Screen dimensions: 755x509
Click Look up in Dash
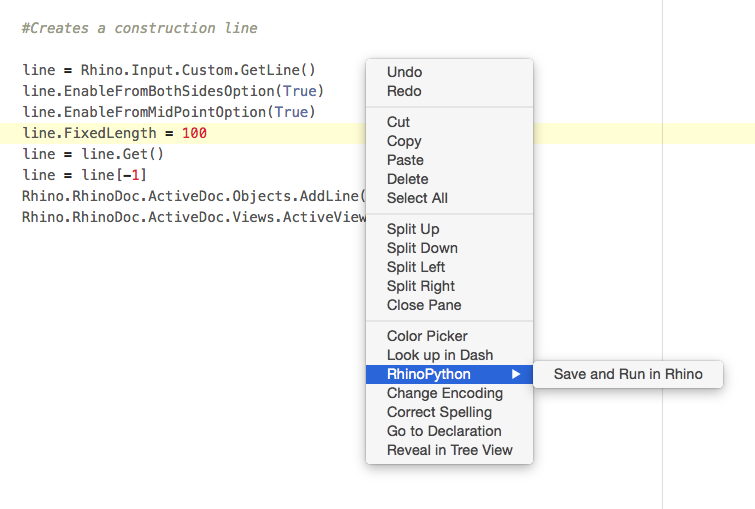[x=449, y=355]
